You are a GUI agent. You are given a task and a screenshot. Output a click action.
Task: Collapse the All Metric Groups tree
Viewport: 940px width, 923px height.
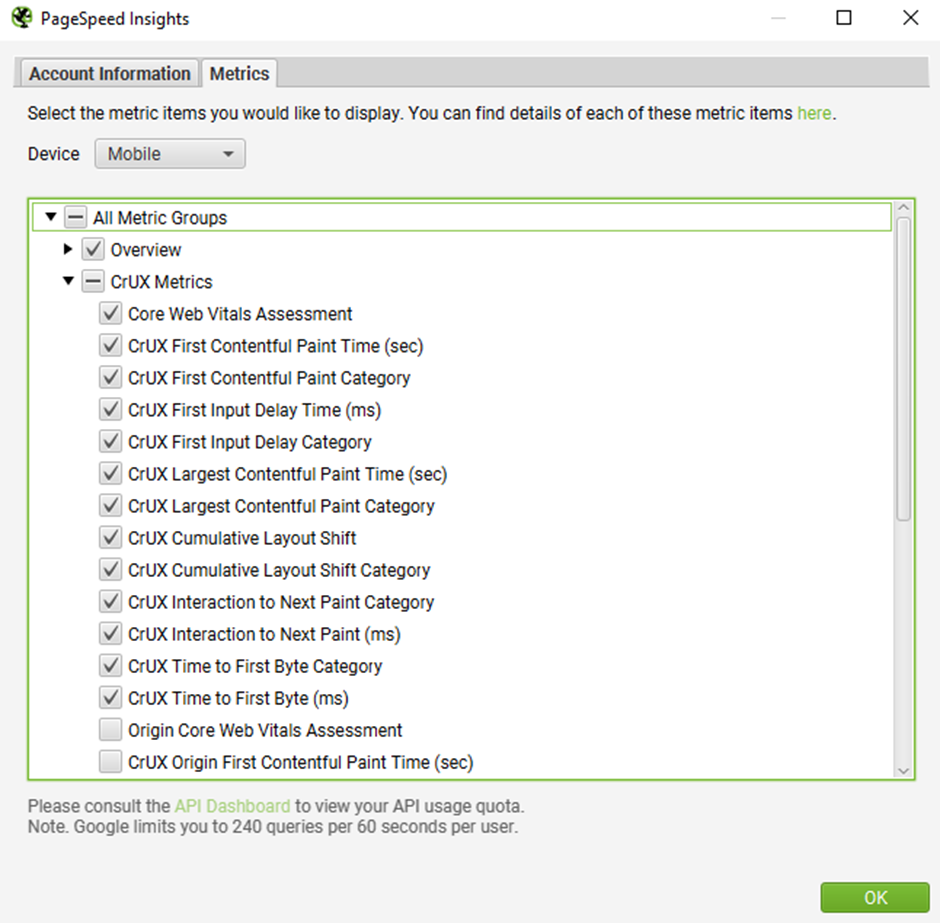pos(51,216)
